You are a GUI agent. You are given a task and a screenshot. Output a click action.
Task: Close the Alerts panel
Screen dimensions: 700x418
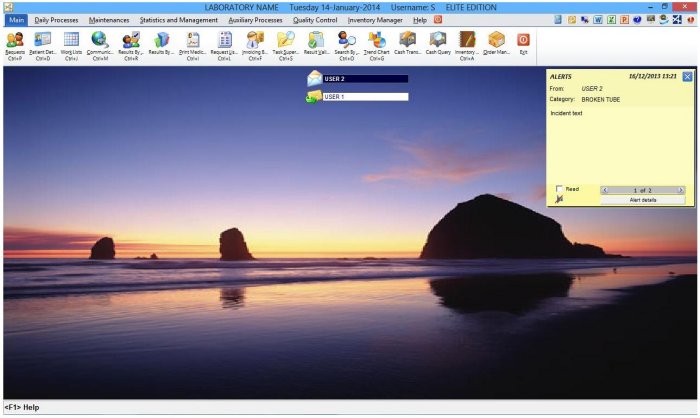point(687,76)
